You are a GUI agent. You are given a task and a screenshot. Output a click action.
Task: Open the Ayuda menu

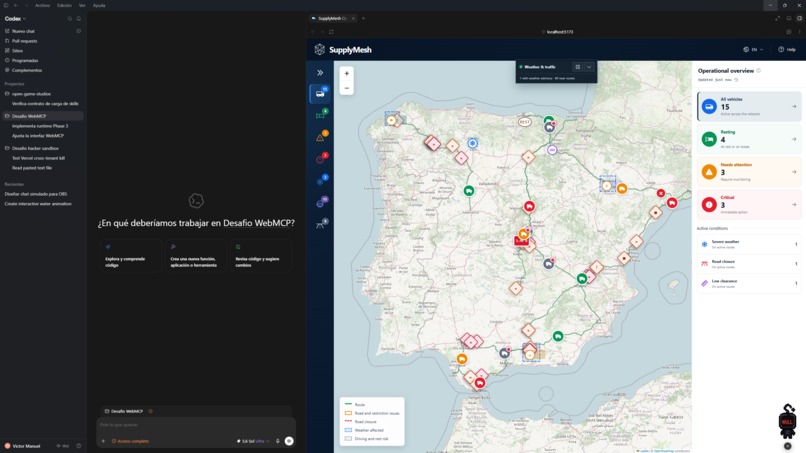pos(99,5)
